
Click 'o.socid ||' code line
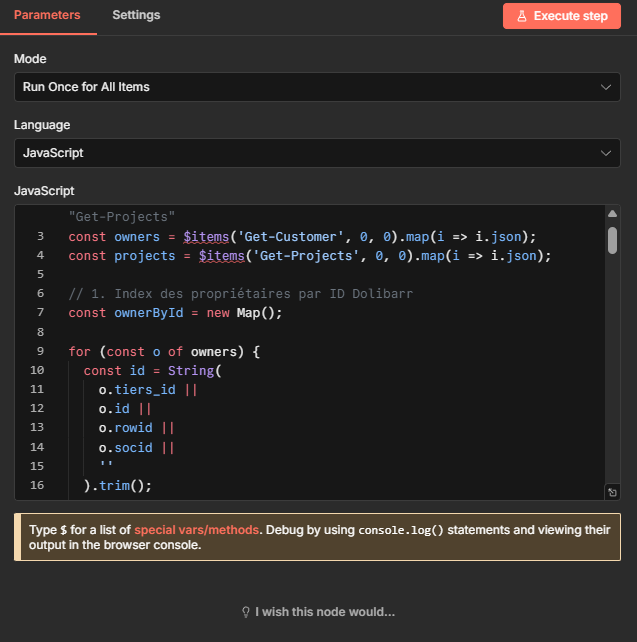pos(136,448)
